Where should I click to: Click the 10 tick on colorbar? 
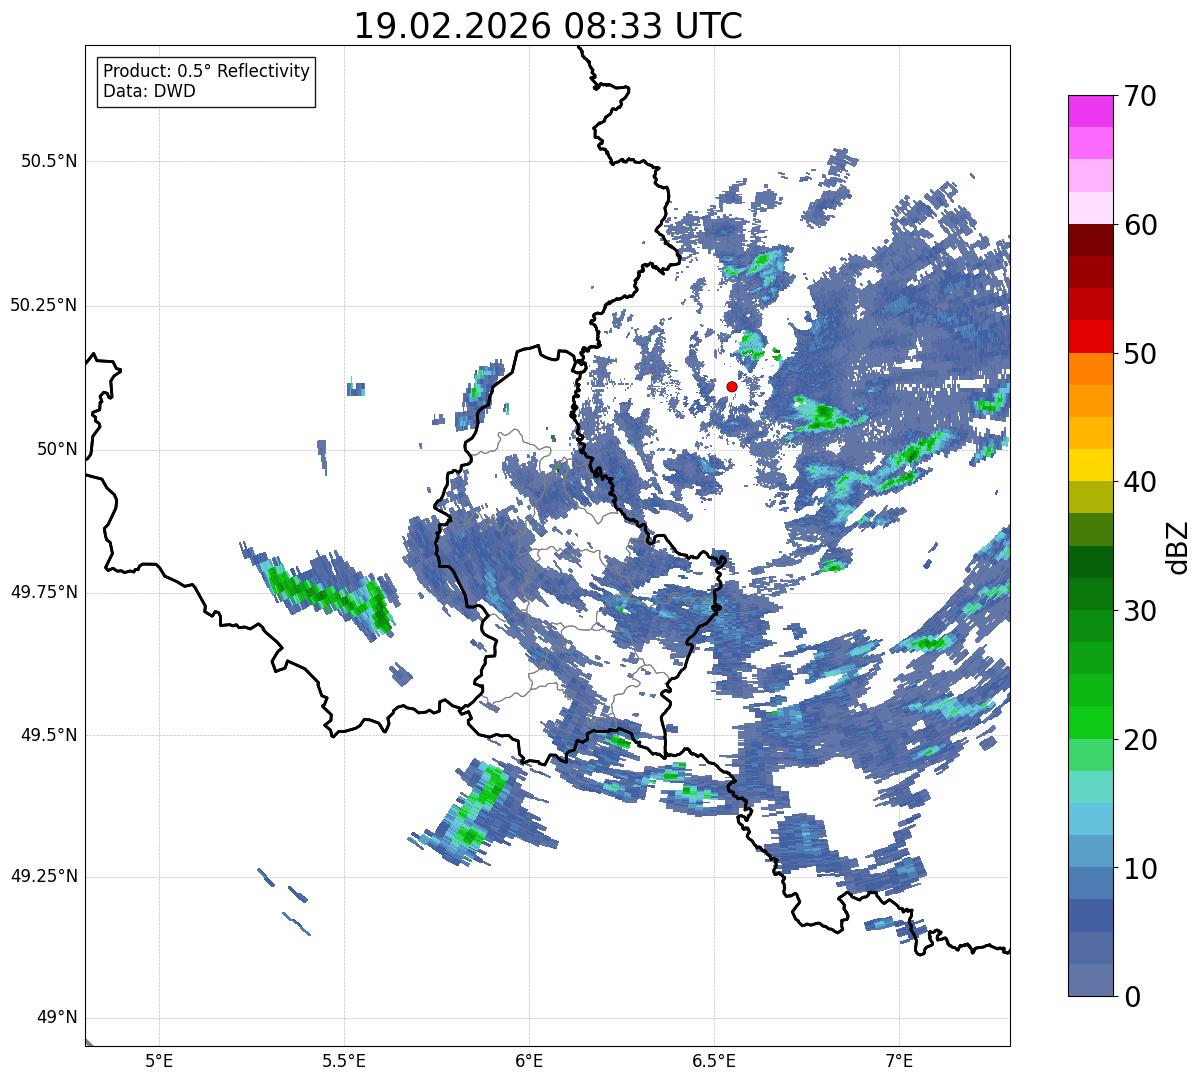click(x=1140, y=869)
